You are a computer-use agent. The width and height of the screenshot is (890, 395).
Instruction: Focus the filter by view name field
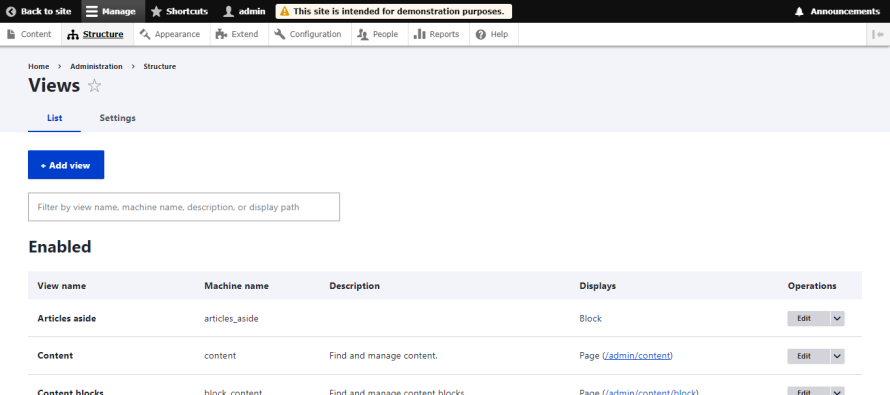(x=184, y=207)
